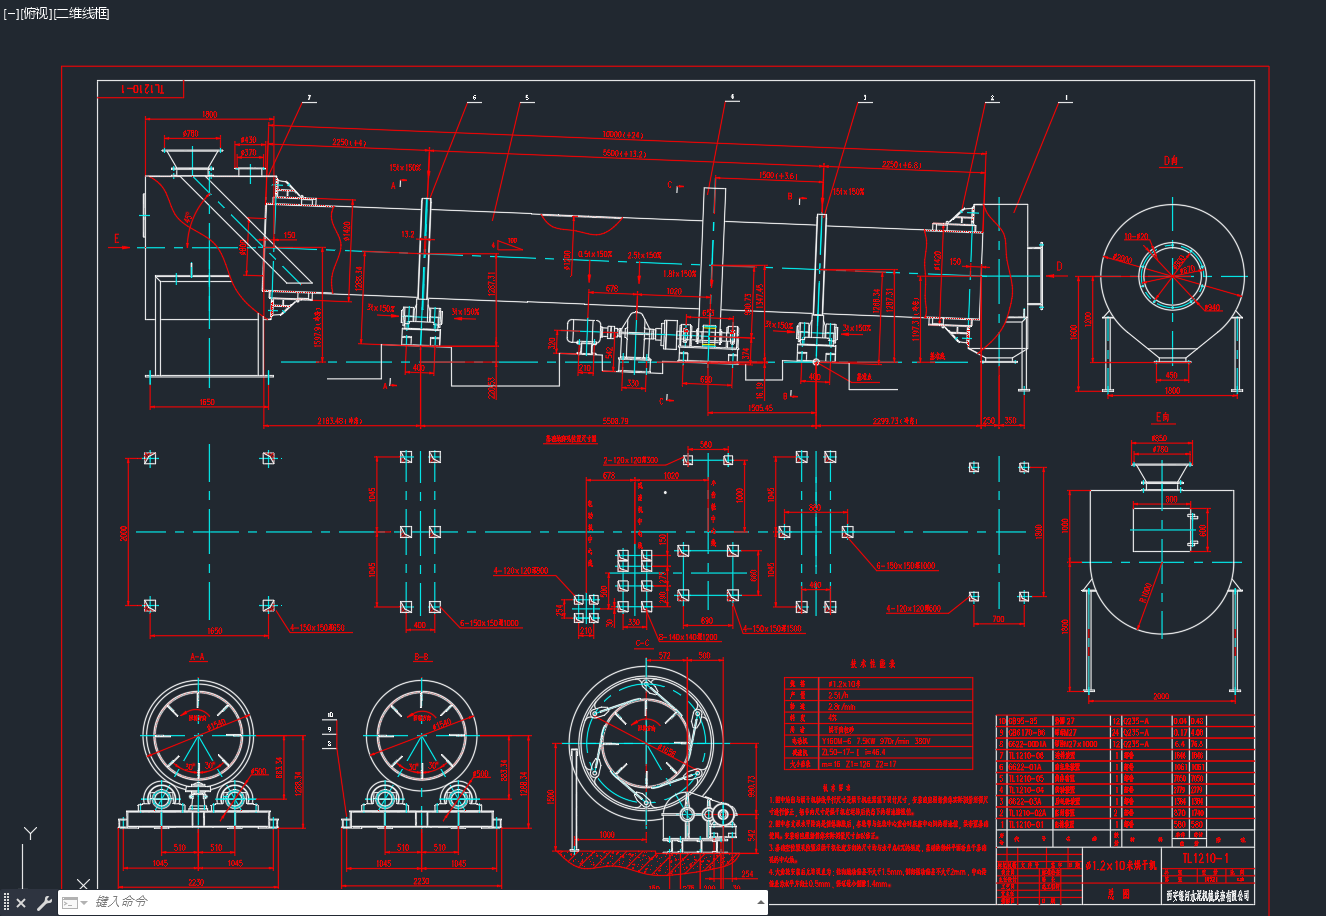Click the D向 view label
The height and width of the screenshot is (916, 1326).
pyautogui.click(x=1171, y=160)
